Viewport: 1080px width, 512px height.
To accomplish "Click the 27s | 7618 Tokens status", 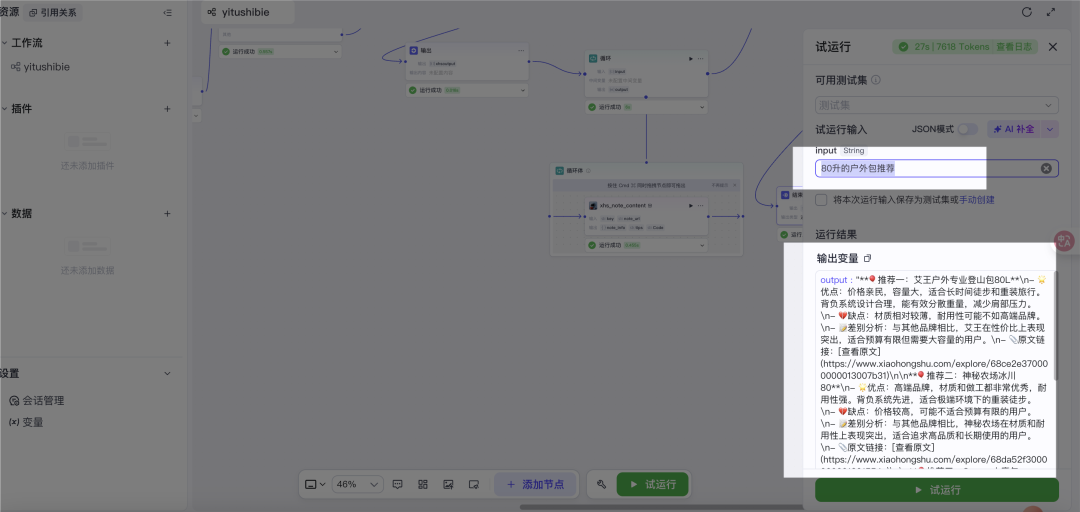I will click(950, 47).
